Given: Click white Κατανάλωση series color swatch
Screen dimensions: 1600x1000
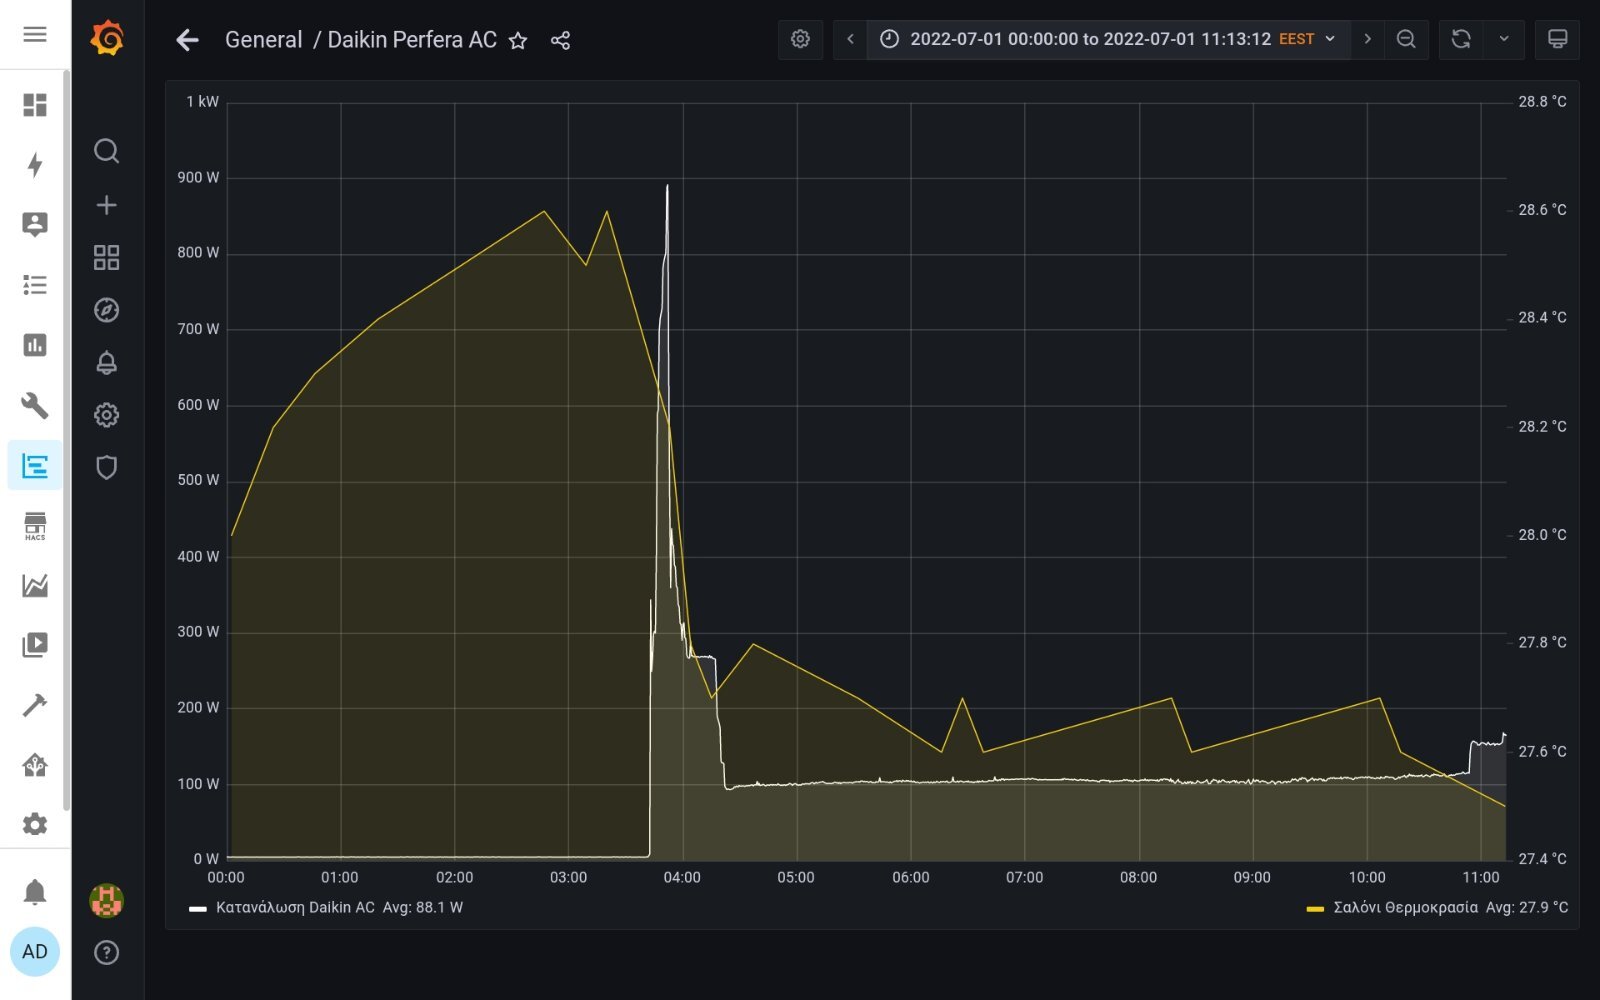Looking at the screenshot, I should point(198,909).
